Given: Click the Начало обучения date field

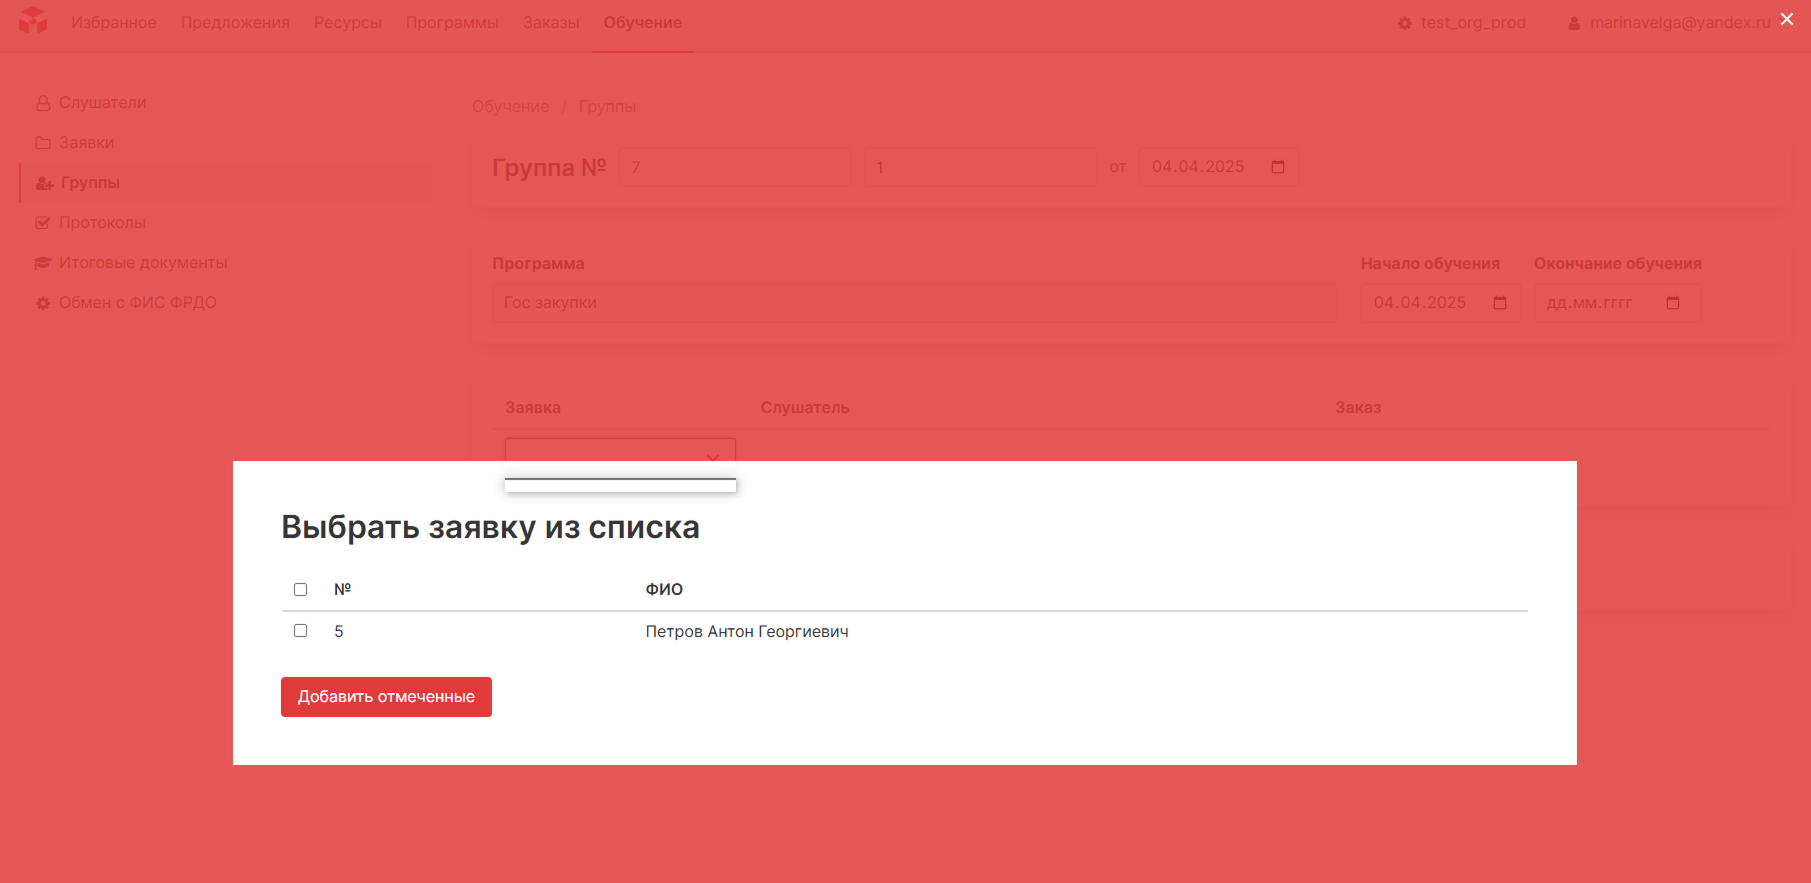Looking at the screenshot, I should tap(1440, 303).
